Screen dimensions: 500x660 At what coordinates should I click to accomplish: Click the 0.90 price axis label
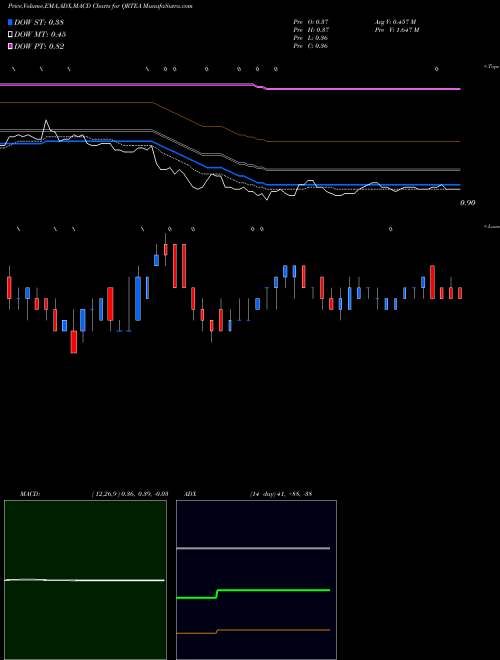468,203
